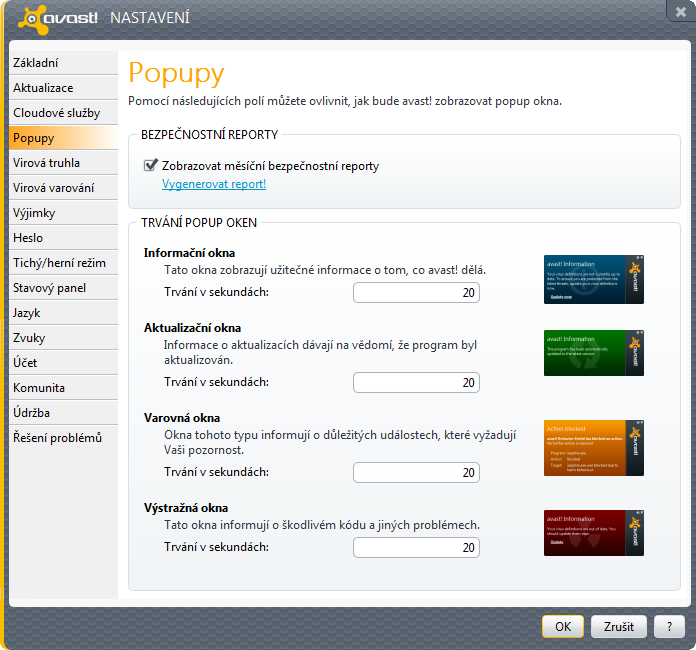This screenshot has height=650, width=696.
Task: Focus the Informační okna duration field
Action: tap(416, 293)
